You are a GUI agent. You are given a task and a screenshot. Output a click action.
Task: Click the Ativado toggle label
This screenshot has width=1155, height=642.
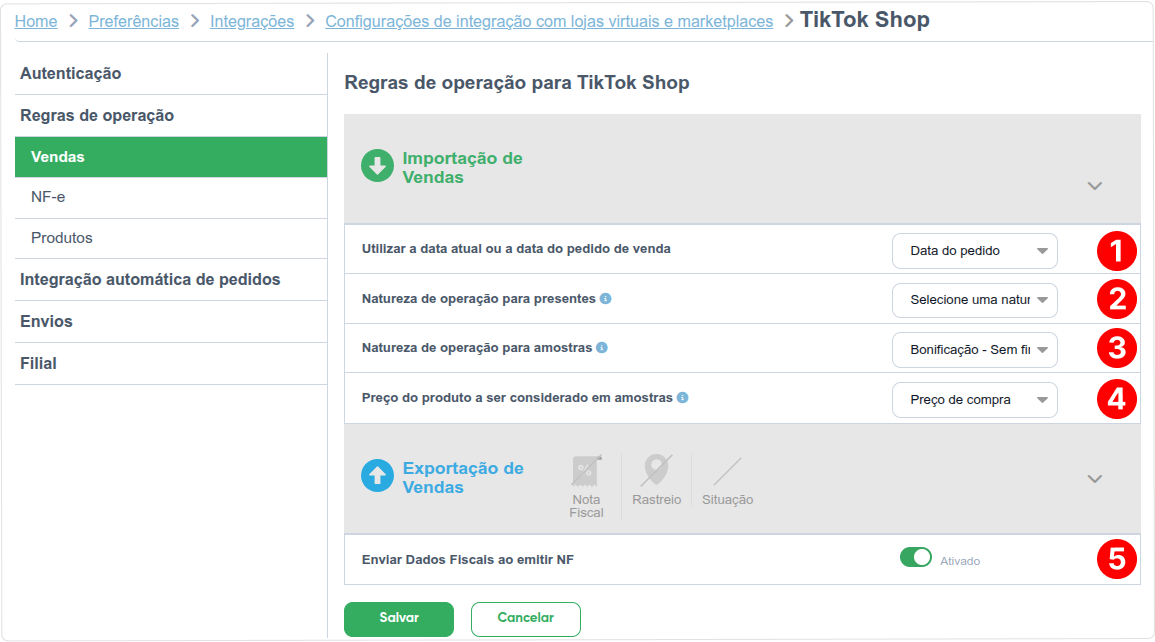tap(960, 561)
